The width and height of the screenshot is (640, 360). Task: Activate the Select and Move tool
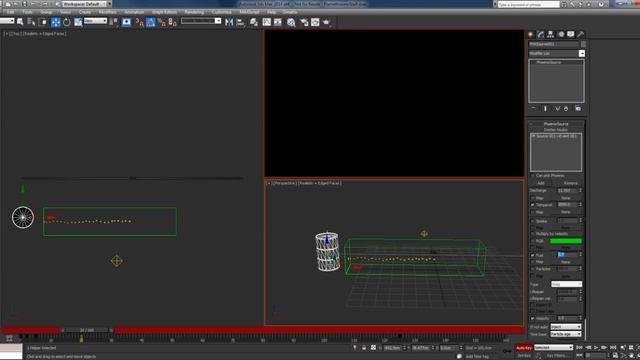coord(56,22)
